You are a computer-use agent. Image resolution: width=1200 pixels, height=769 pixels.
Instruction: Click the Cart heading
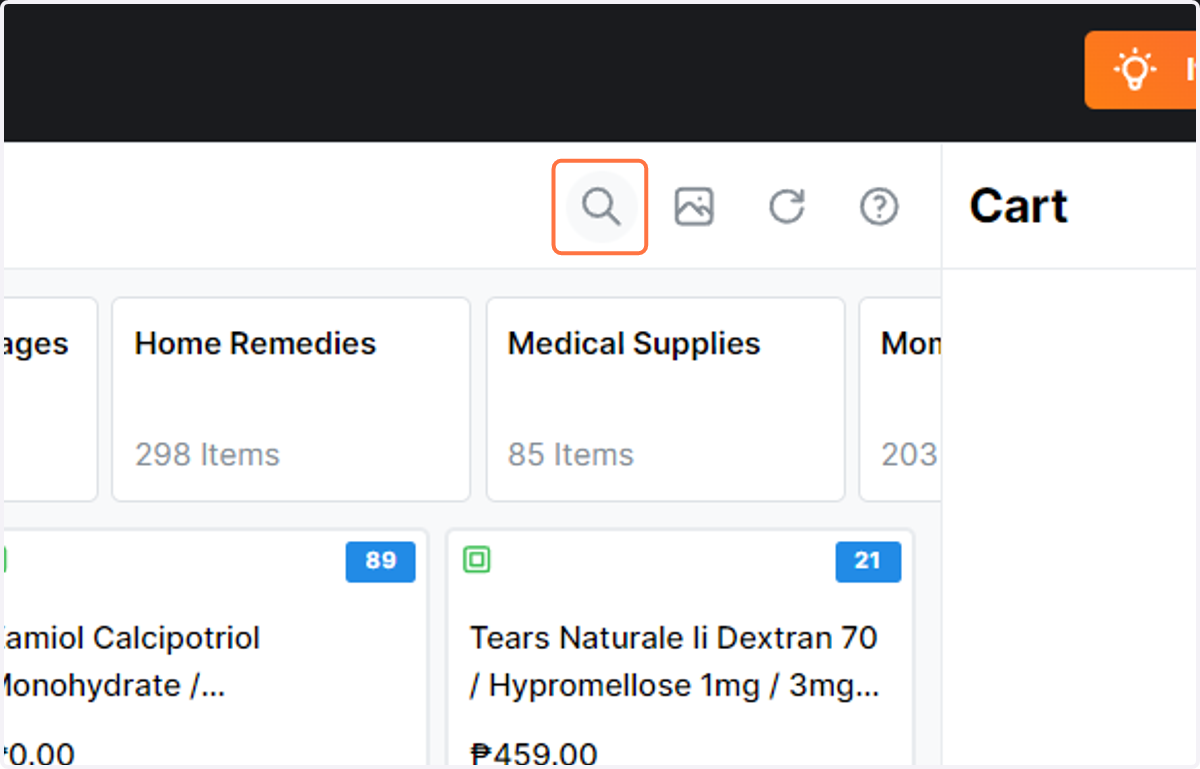click(1019, 207)
